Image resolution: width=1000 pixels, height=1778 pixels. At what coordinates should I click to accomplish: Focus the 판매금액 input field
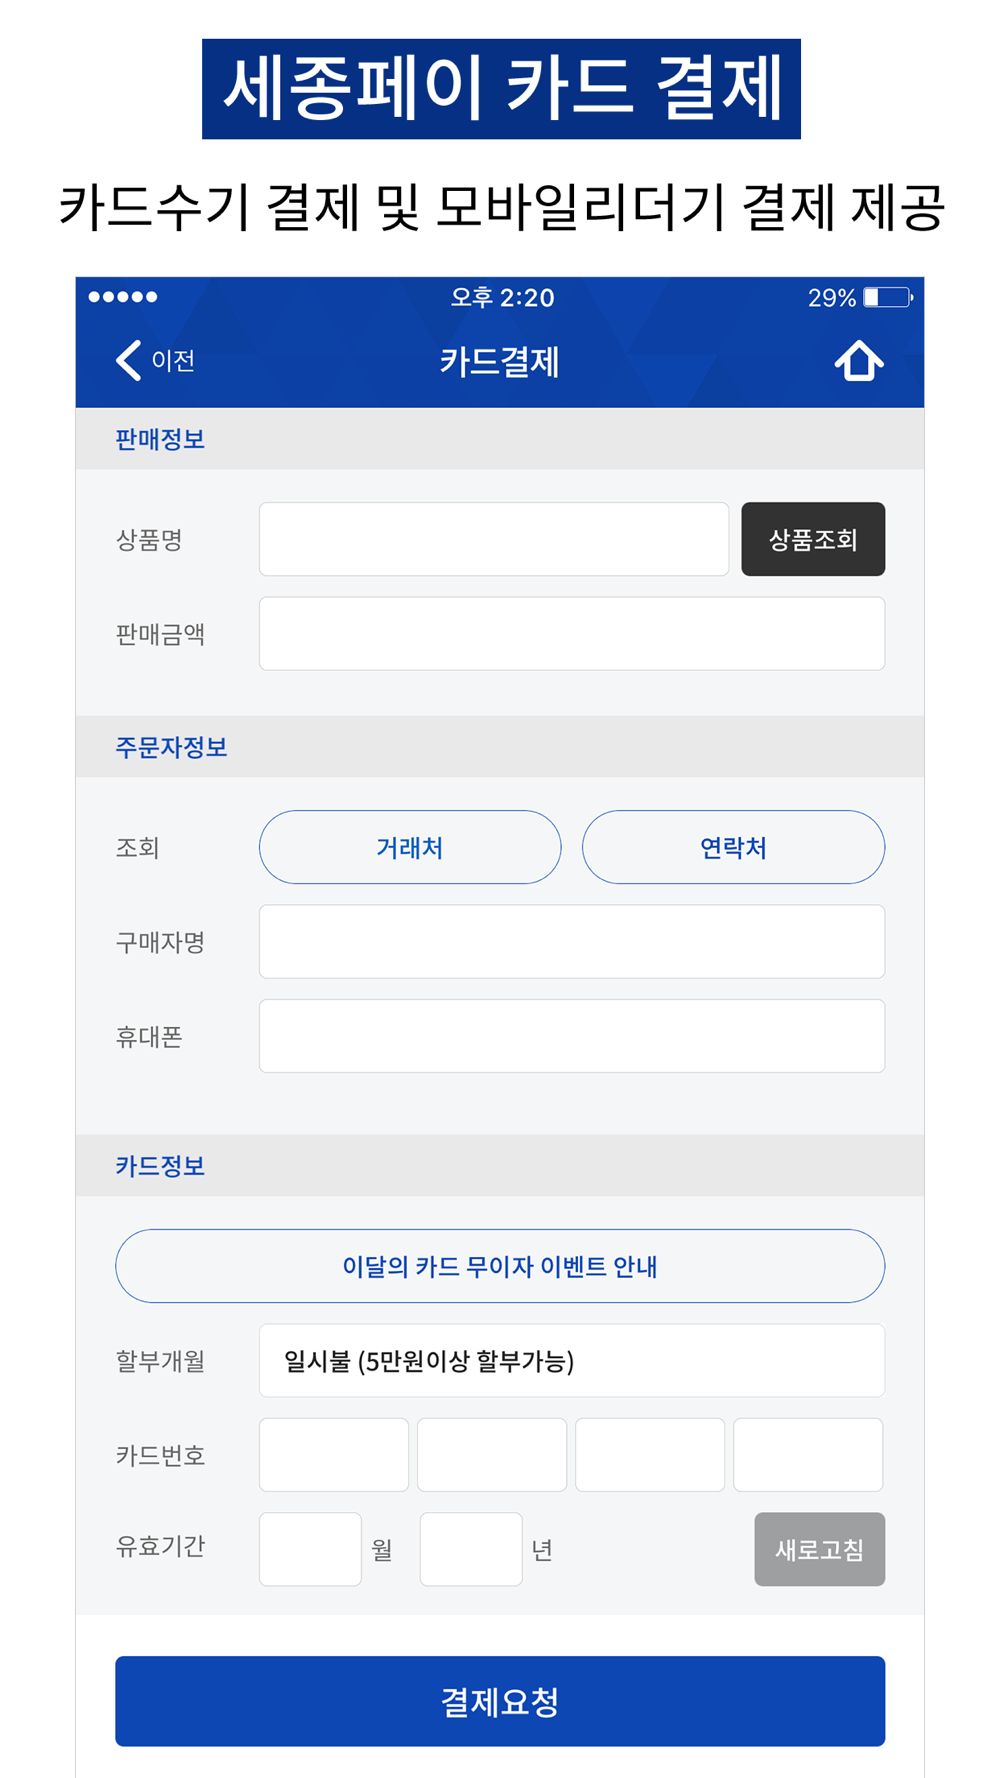572,633
